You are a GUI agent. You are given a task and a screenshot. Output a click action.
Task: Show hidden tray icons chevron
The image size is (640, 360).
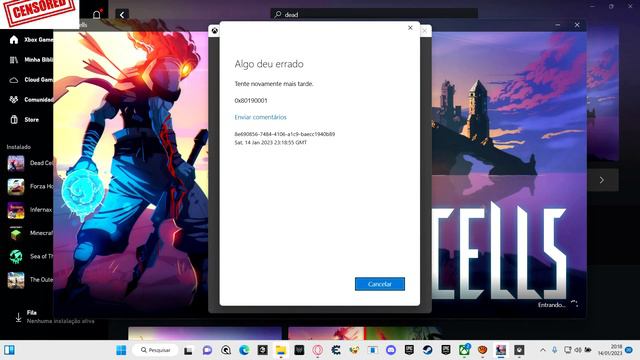point(542,350)
